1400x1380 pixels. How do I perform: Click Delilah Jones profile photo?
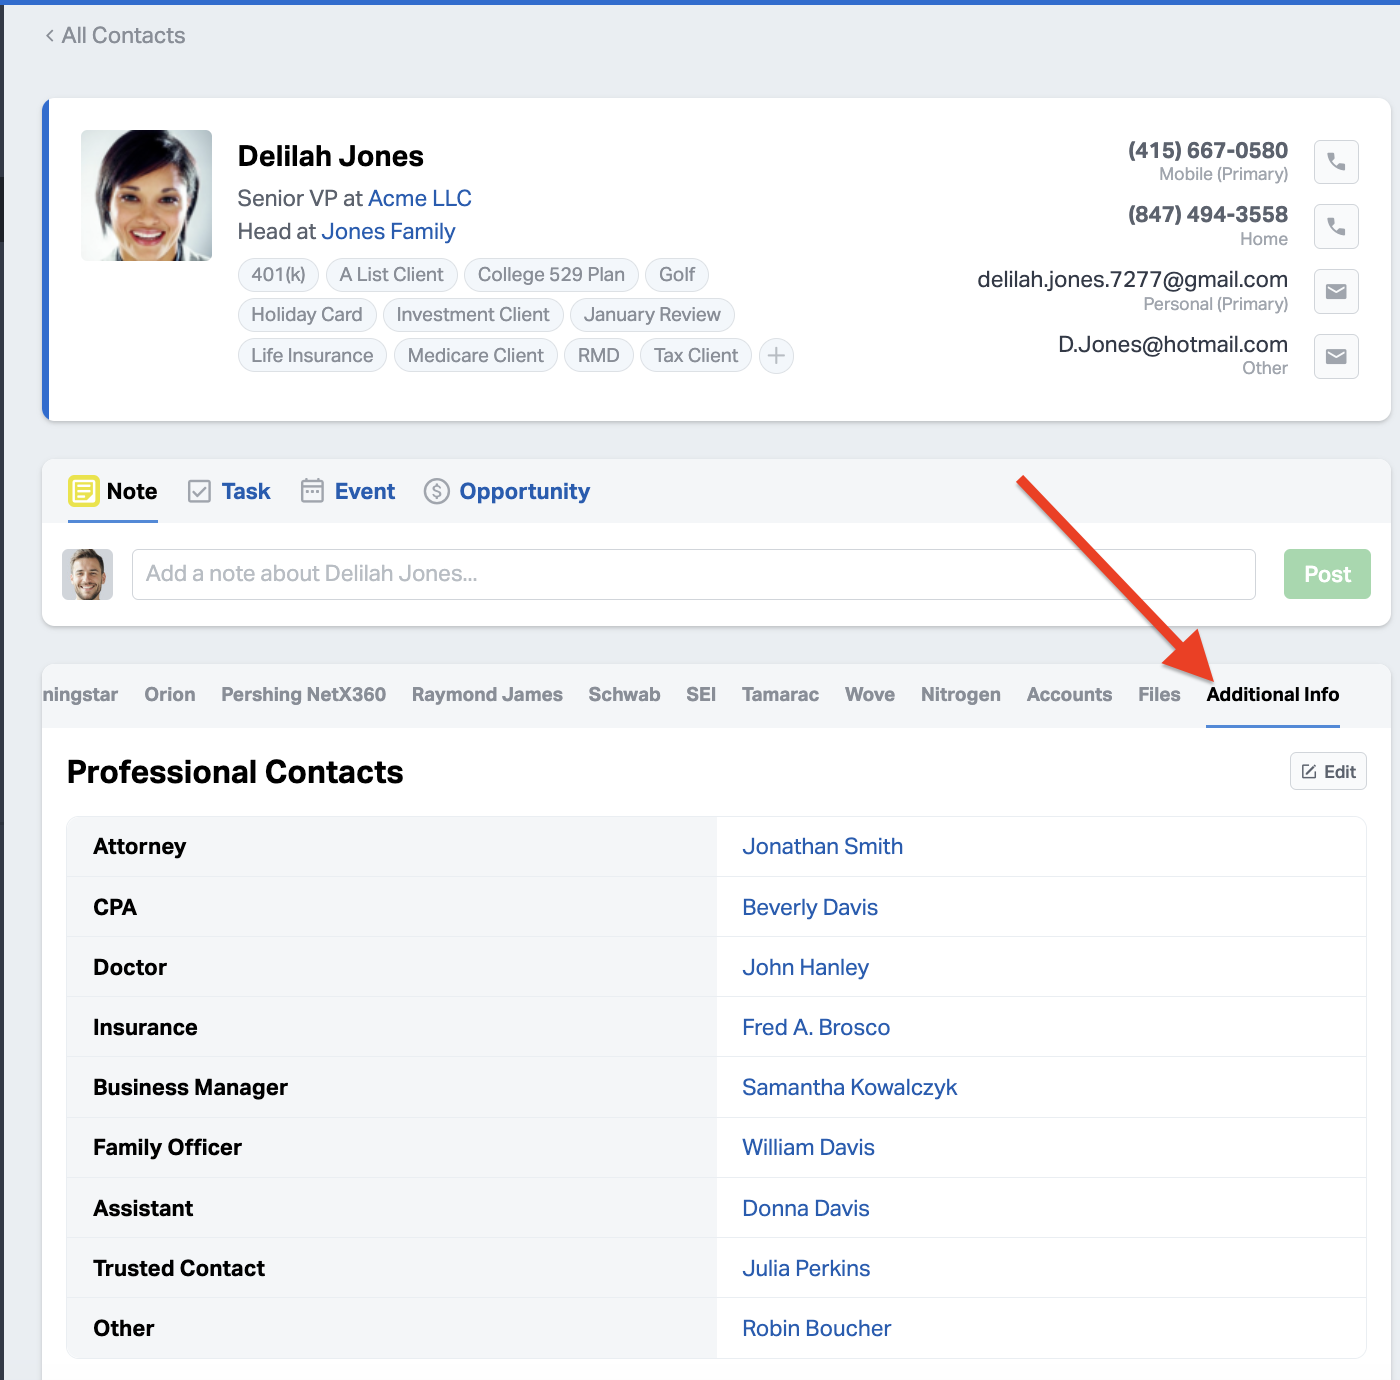tap(147, 196)
